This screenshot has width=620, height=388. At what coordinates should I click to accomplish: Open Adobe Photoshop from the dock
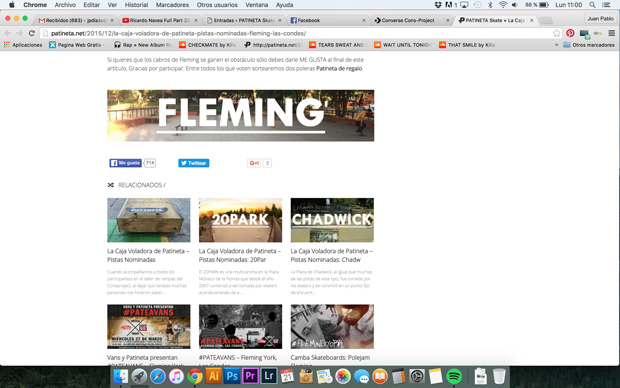pos(232,376)
